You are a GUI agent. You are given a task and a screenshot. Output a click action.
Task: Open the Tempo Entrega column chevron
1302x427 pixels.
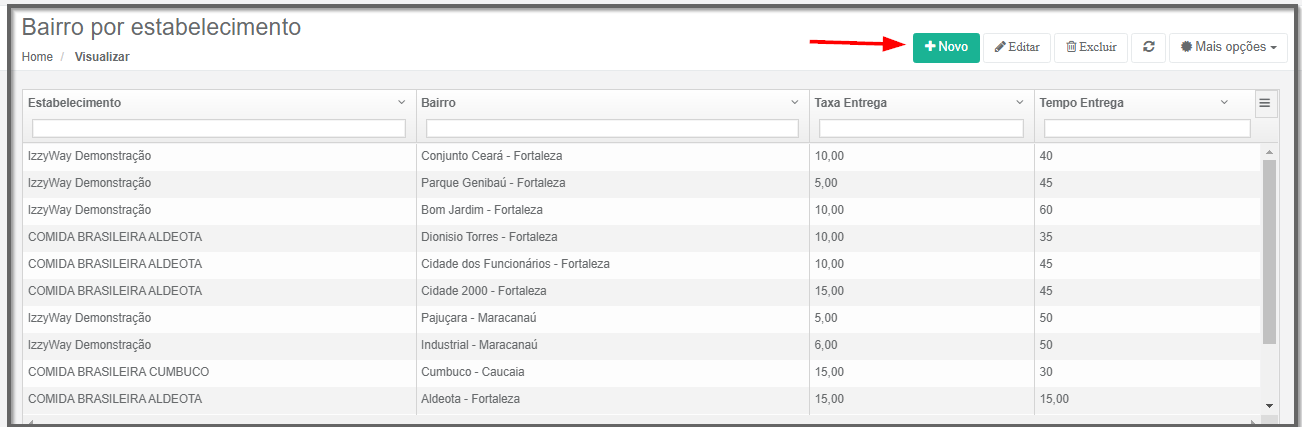(1224, 103)
